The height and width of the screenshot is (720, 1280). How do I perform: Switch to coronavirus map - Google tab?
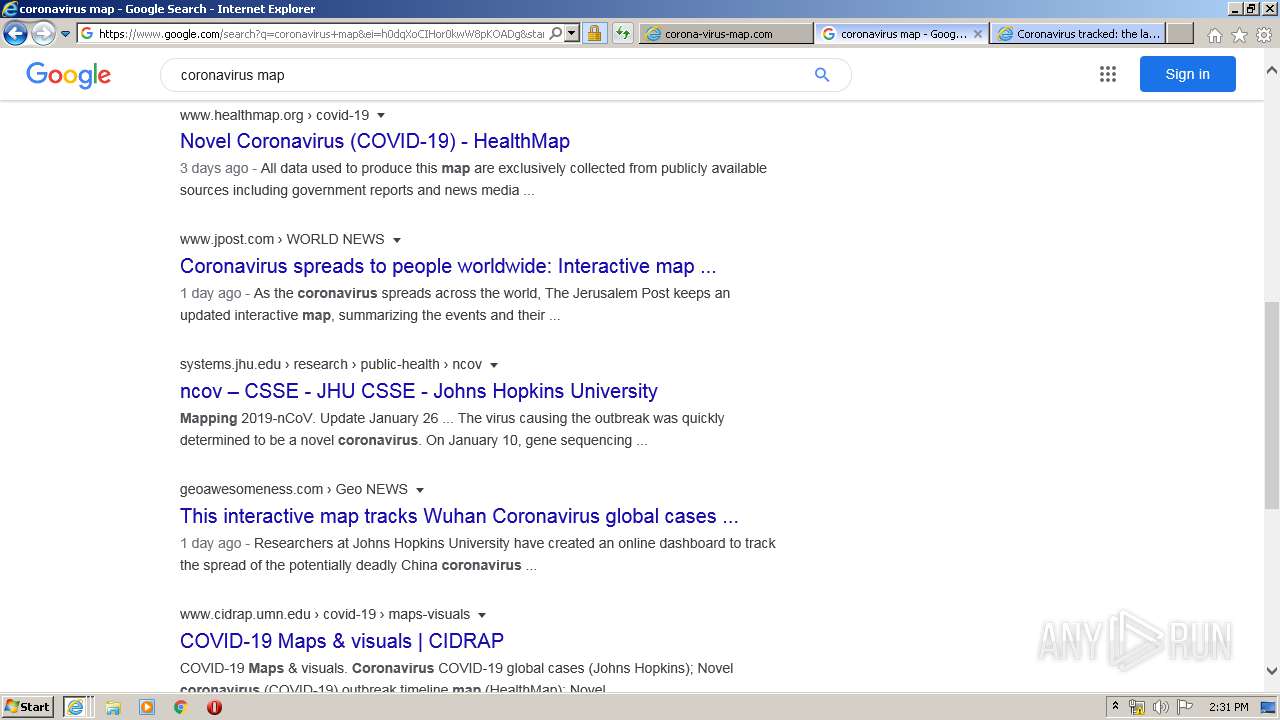(902, 33)
